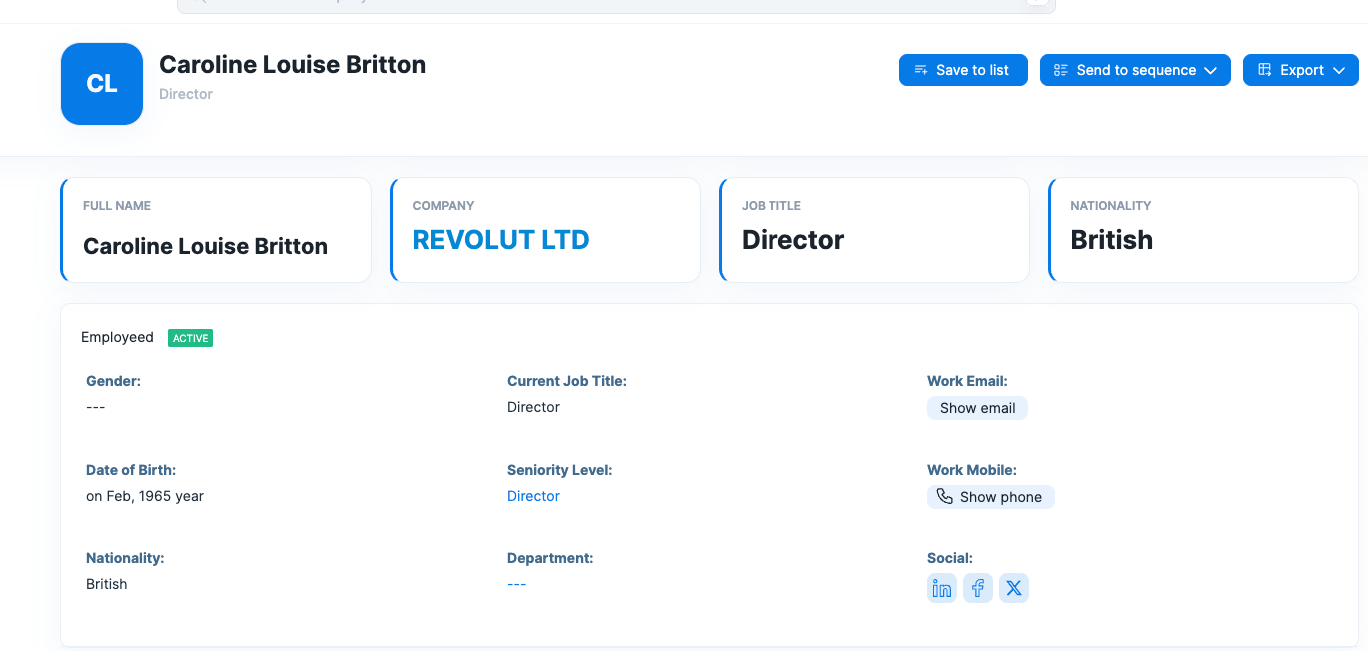Open the REVOLUT LTD company link

pyautogui.click(x=501, y=240)
